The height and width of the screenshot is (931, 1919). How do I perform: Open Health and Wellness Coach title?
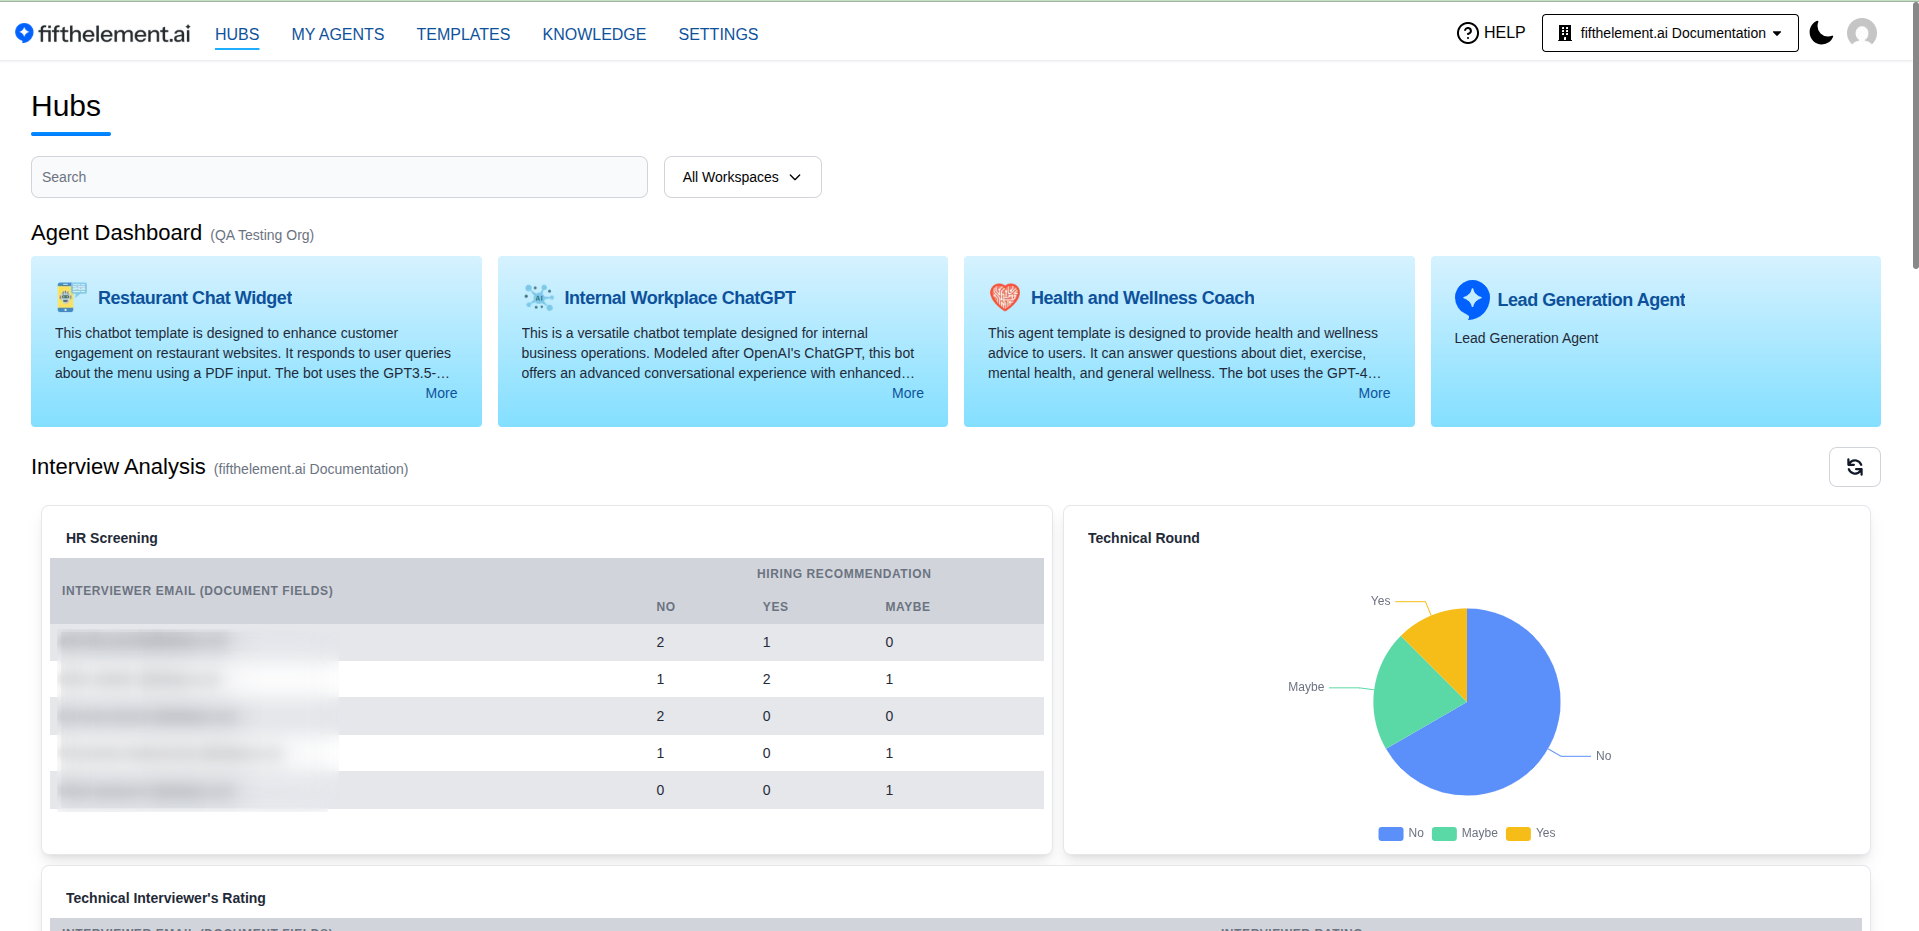click(1142, 298)
